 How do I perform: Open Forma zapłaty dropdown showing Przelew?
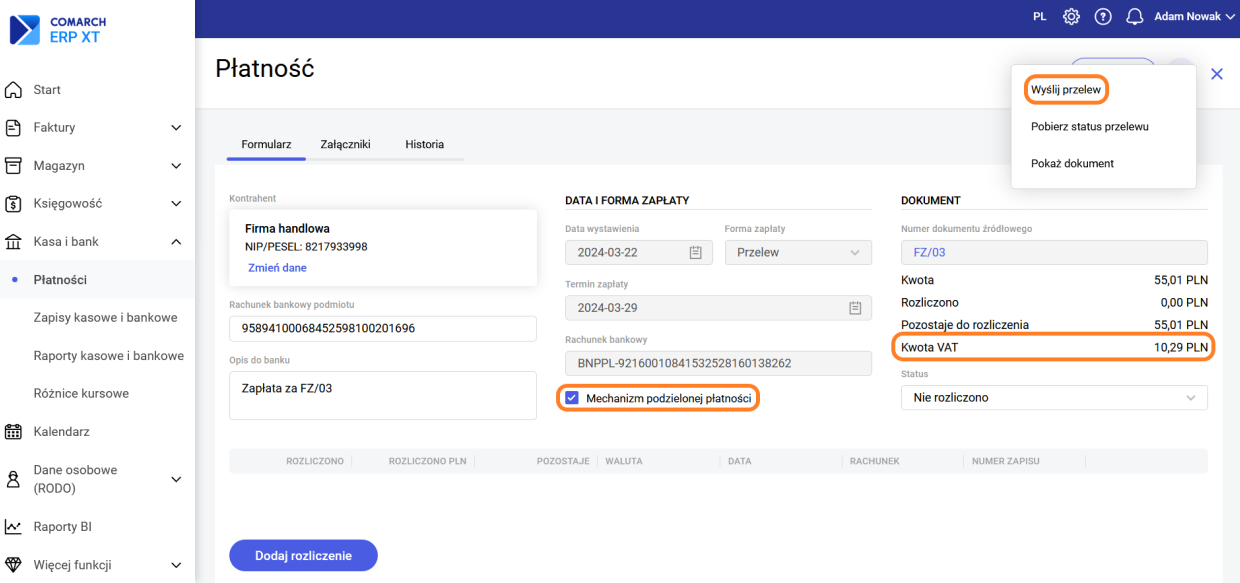tap(797, 253)
